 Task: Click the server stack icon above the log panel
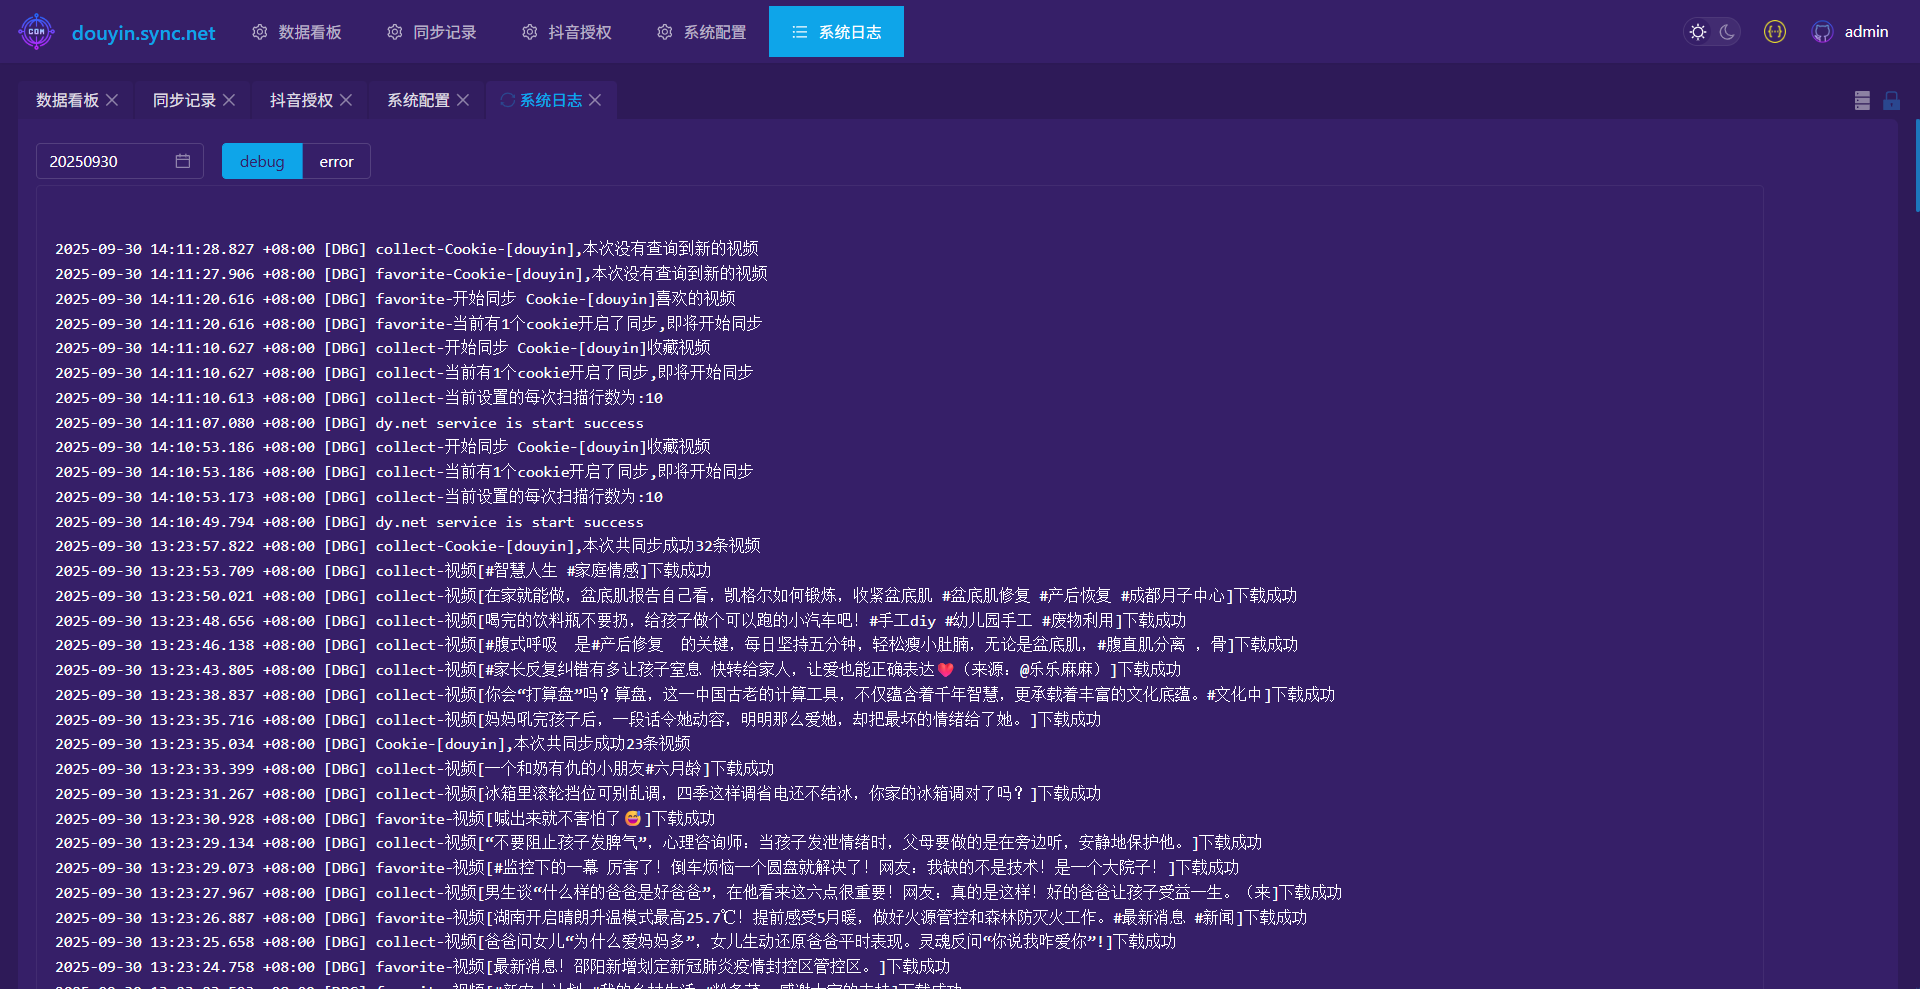[x=1862, y=101]
